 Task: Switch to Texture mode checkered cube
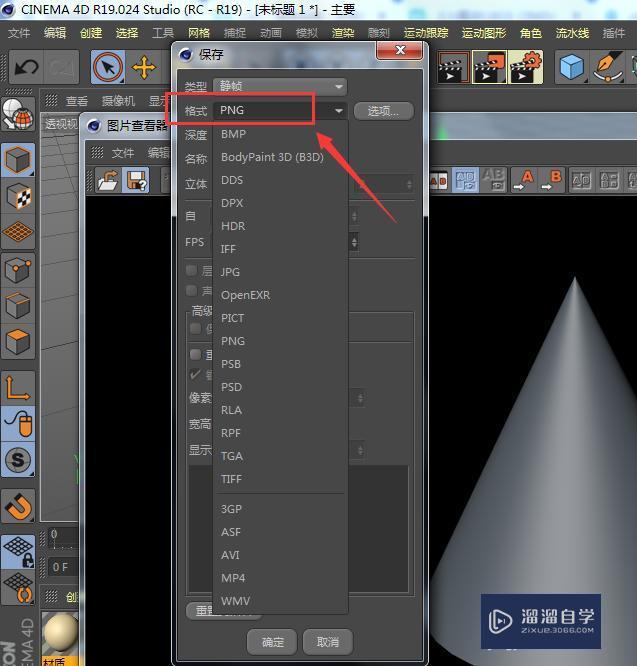tap(18, 196)
